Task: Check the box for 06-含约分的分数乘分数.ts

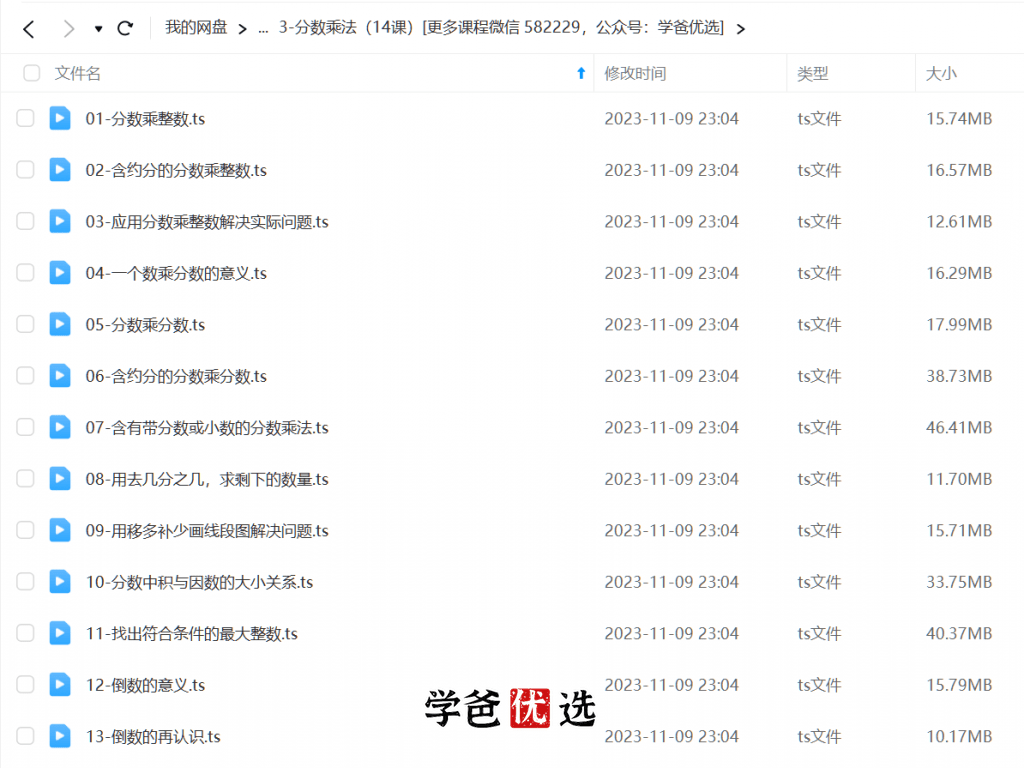Action: pyautogui.click(x=25, y=376)
